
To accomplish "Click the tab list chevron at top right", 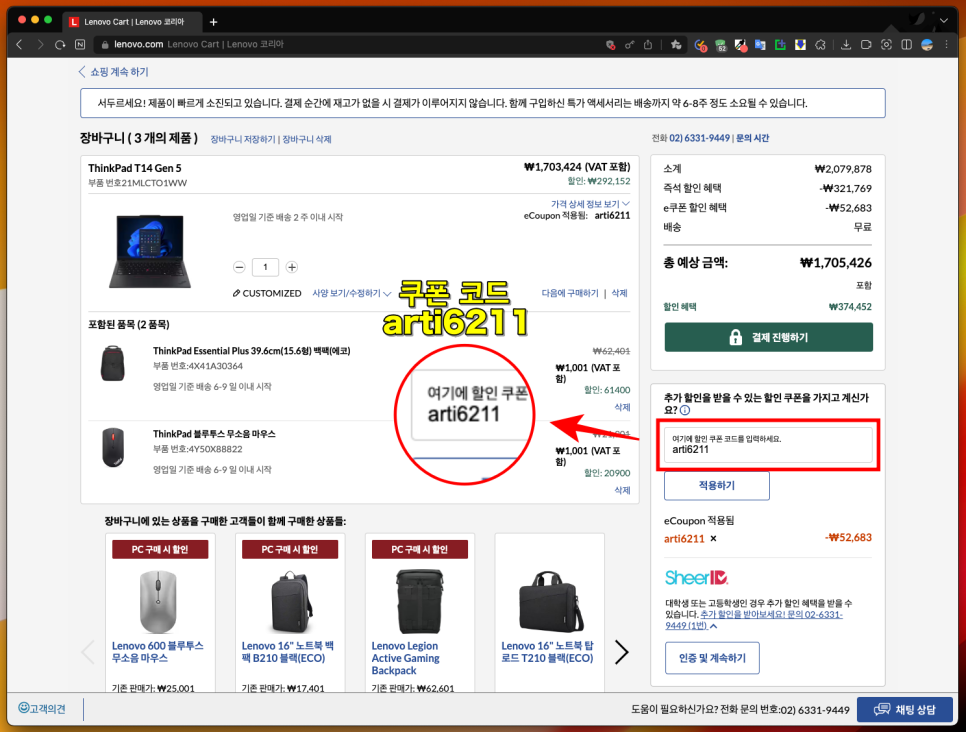I will tap(944, 20).
